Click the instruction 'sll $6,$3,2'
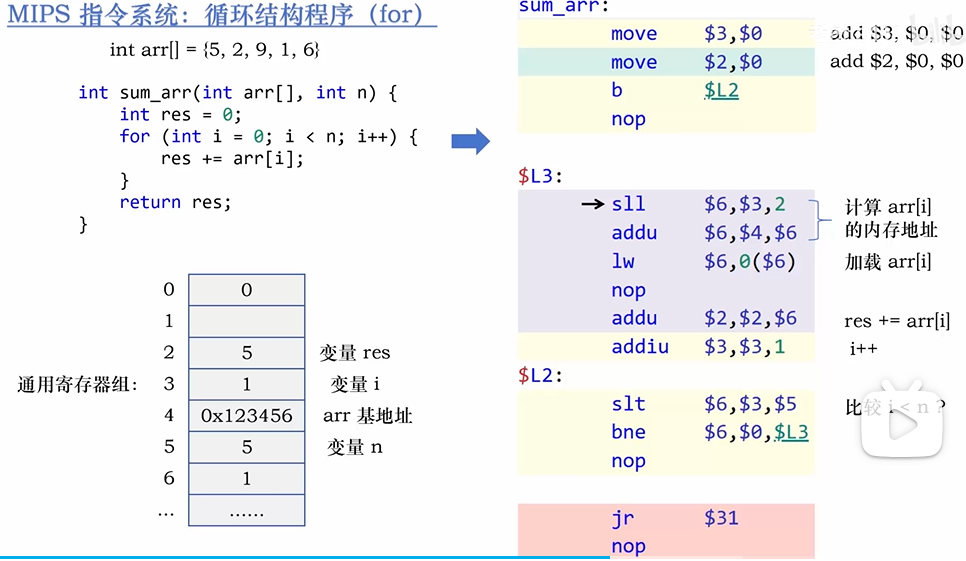 [x=699, y=204]
